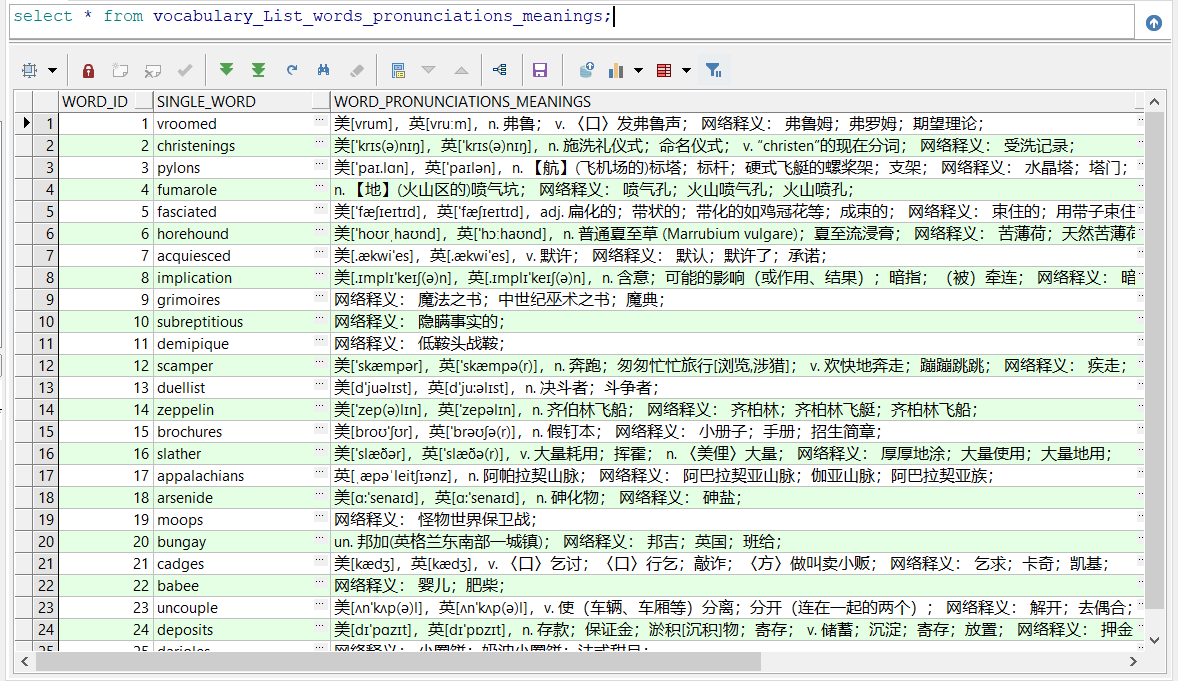Click the post changes checkmark icon
The height and width of the screenshot is (681, 1178).
tap(185, 71)
